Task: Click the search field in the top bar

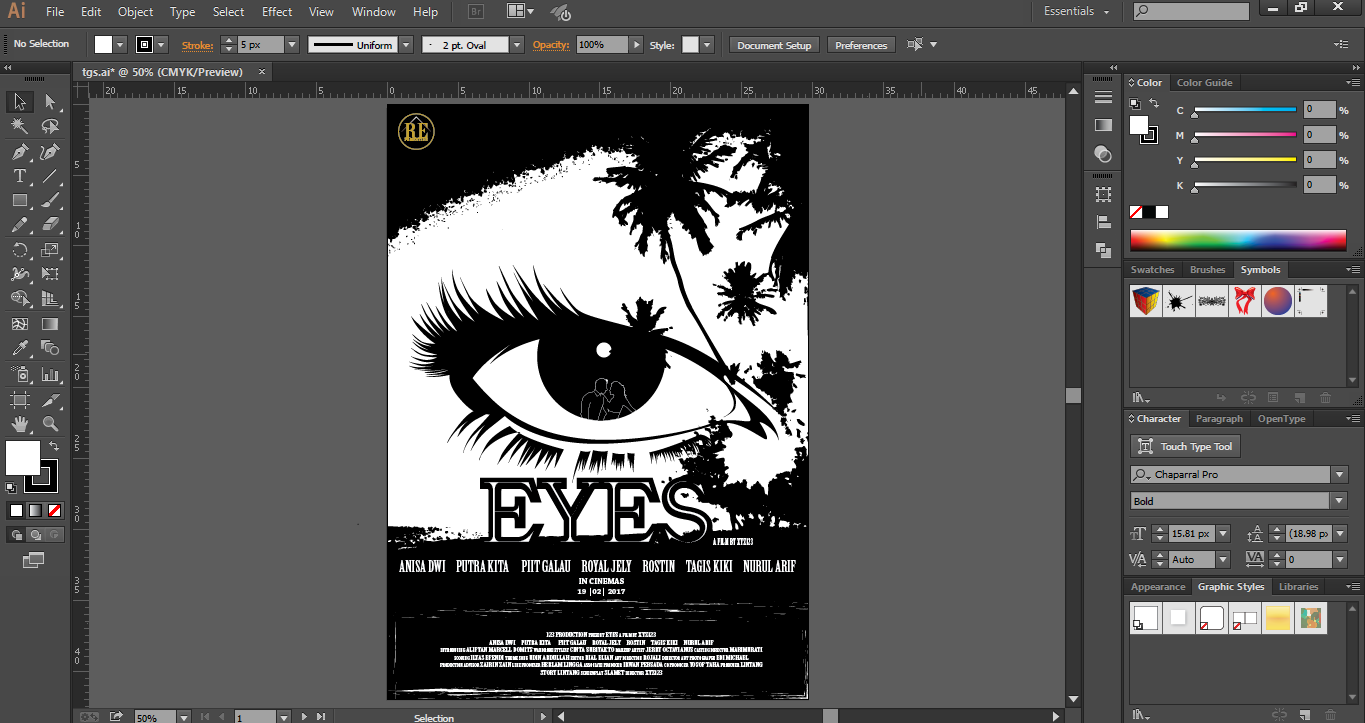Action: (1191, 11)
